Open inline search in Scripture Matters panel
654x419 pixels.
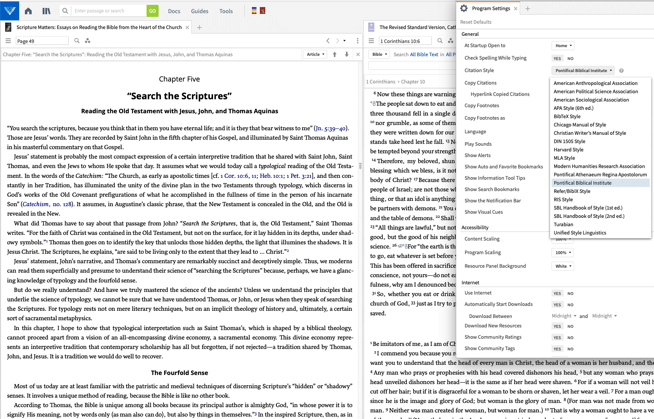[x=77, y=41]
